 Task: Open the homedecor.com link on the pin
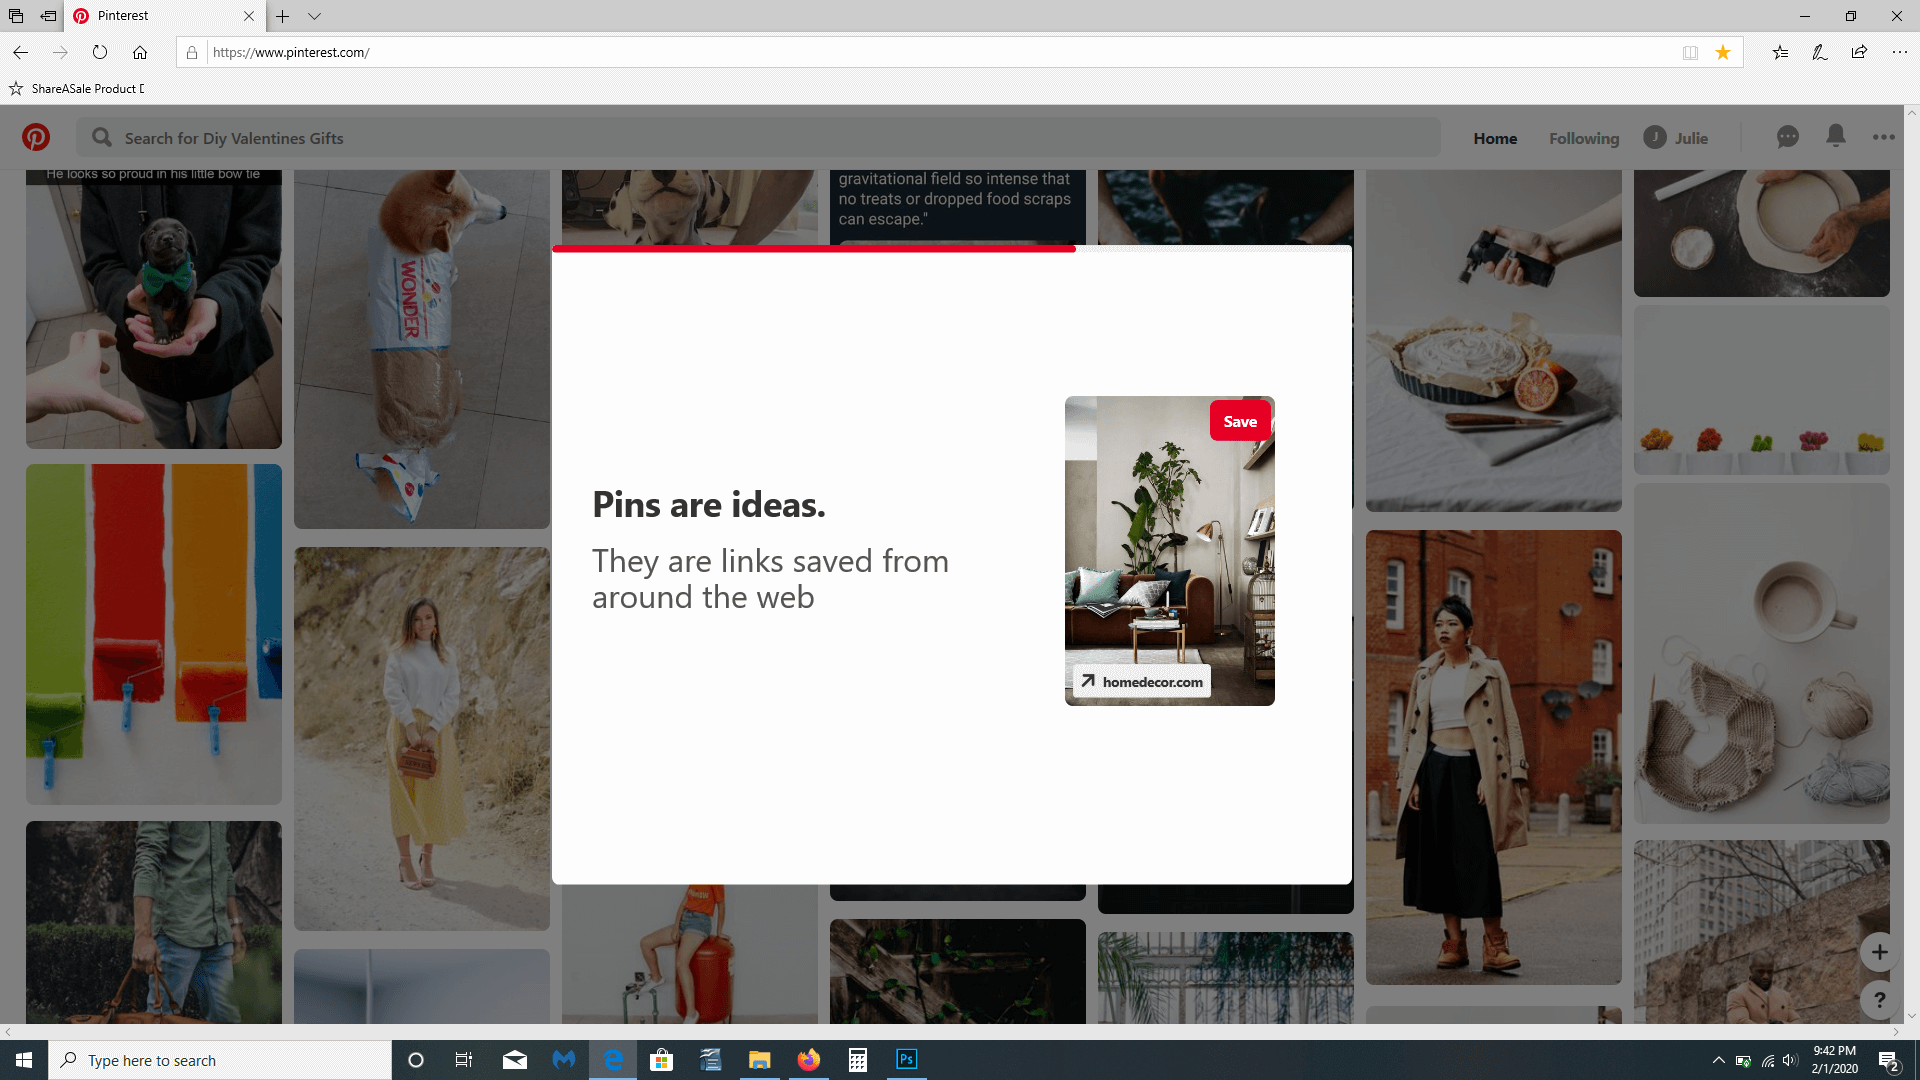1141,682
